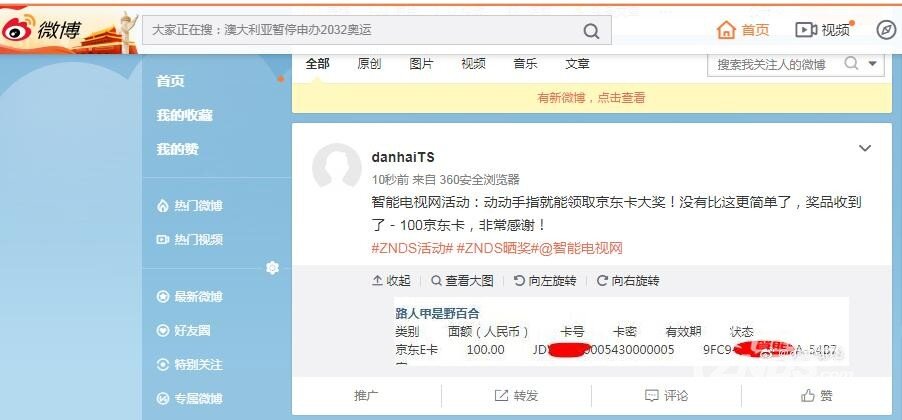Rotate the image right with 向右旋转
Image resolution: width=902 pixels, height=420 pixels.
click(x=628, y=281)
